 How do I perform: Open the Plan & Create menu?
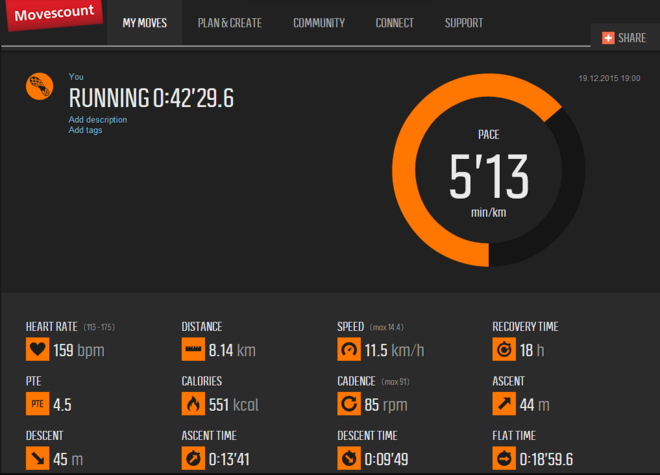pos(232,23)
